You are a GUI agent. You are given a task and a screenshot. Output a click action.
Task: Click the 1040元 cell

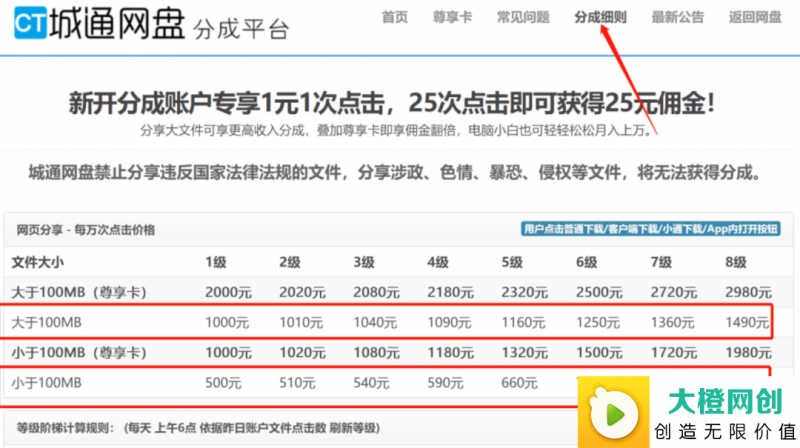coord(375,322)
